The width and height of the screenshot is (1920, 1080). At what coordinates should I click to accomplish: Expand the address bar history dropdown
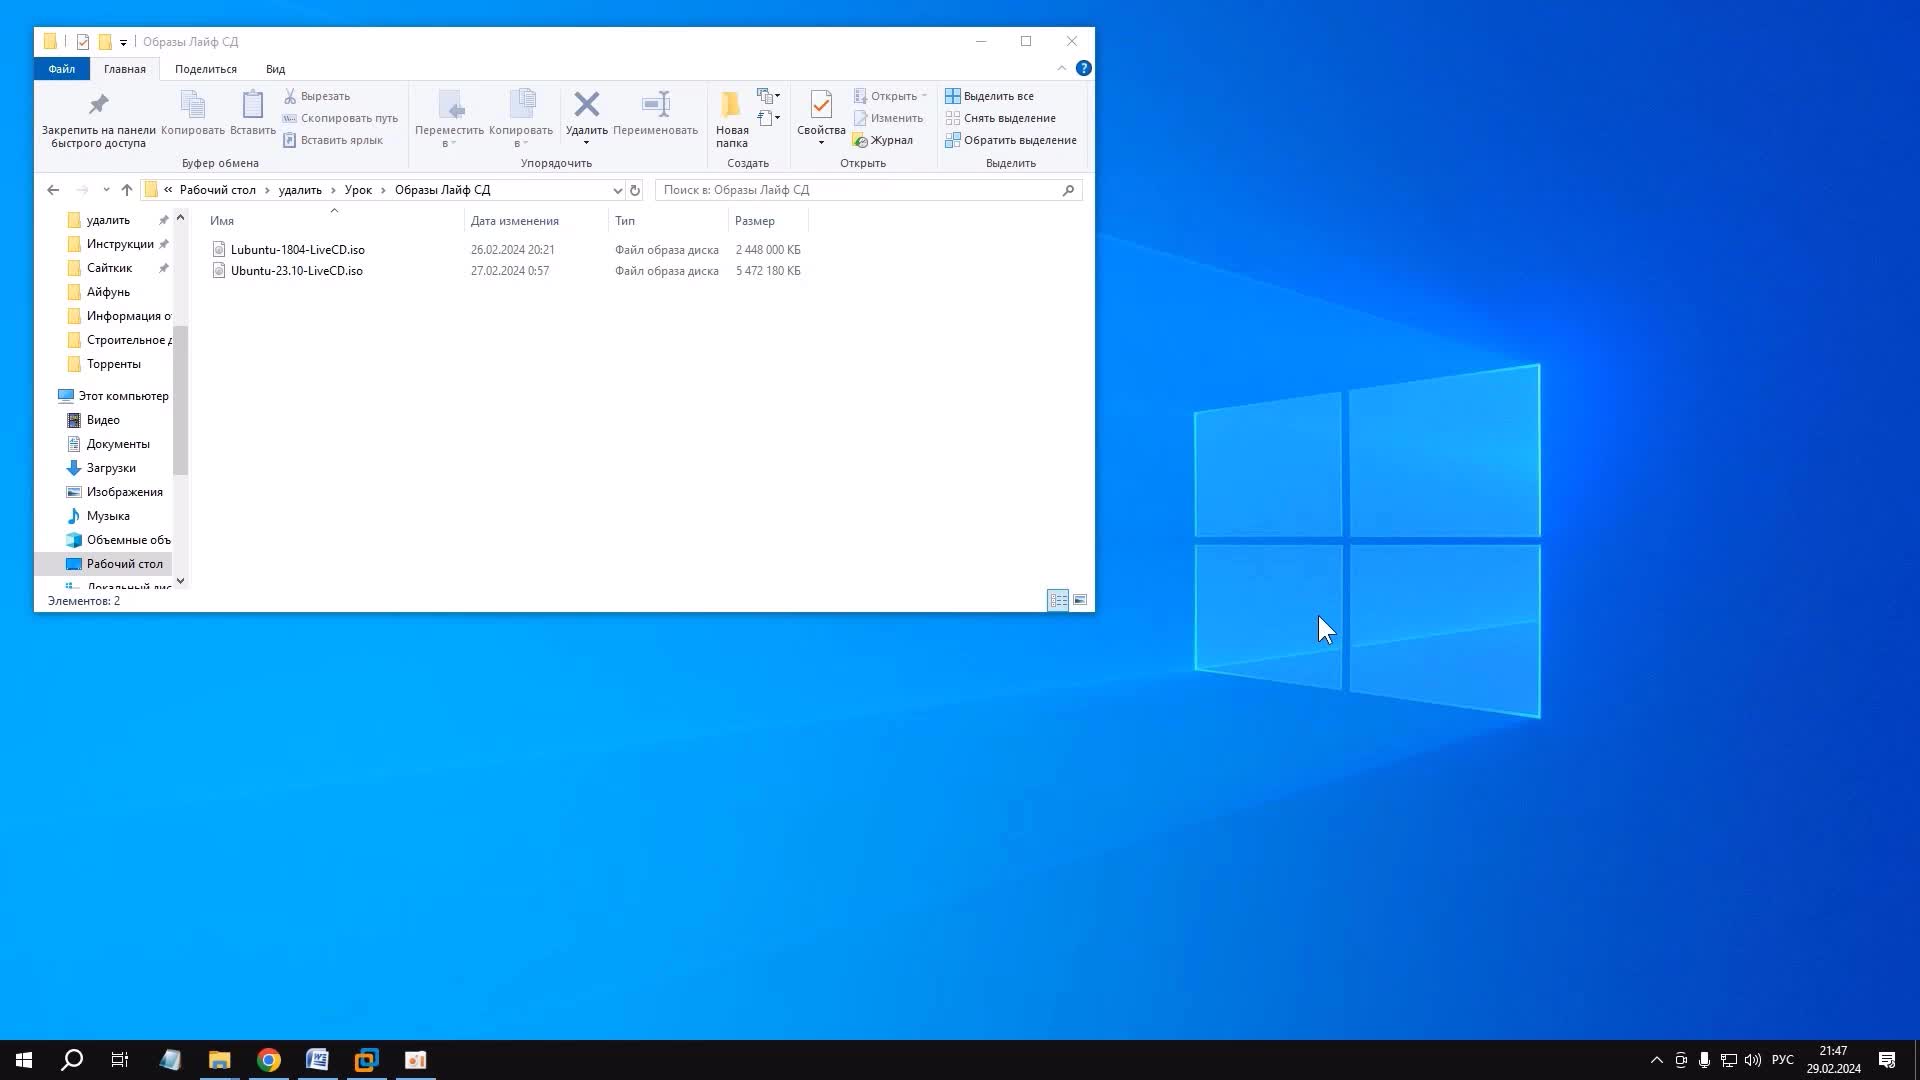click(617, 190)
